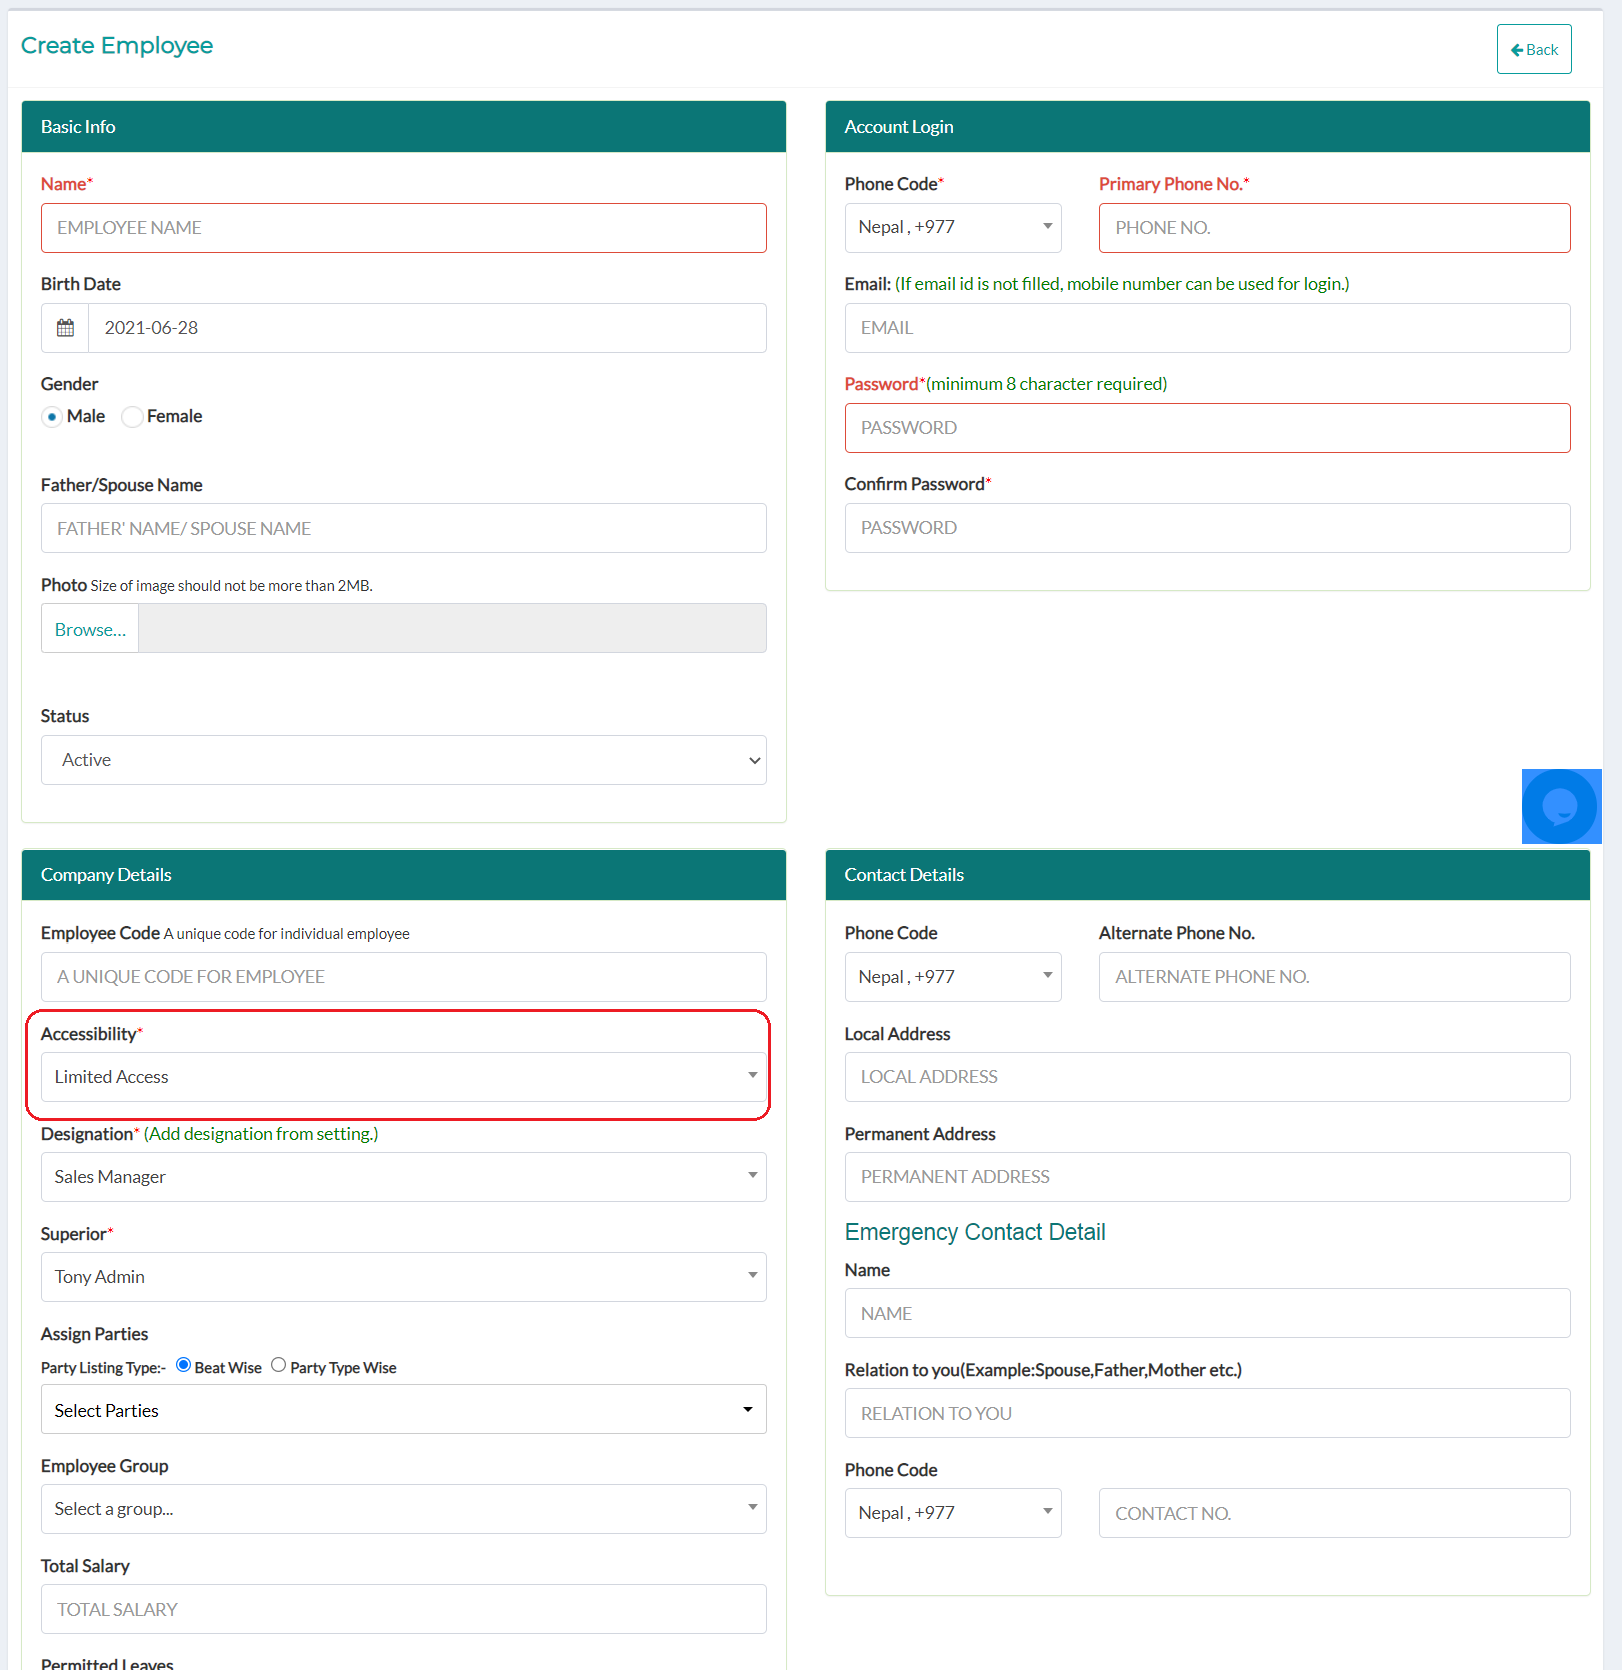Click the Confirm Password field
The image size is (1623, 1670).
(x=1207, y=528)
